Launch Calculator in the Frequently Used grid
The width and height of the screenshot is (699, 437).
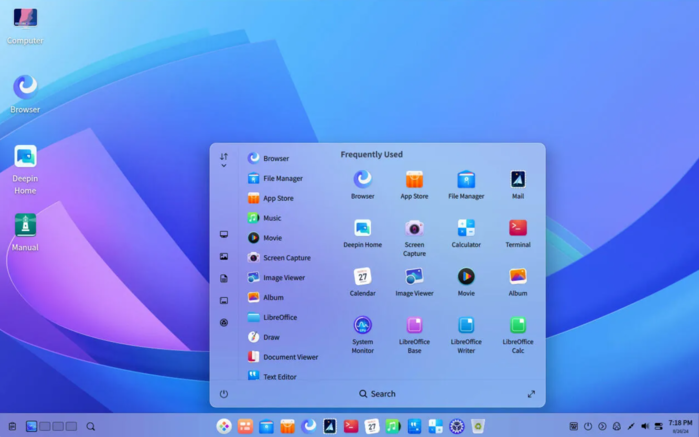tap(466, 229)
